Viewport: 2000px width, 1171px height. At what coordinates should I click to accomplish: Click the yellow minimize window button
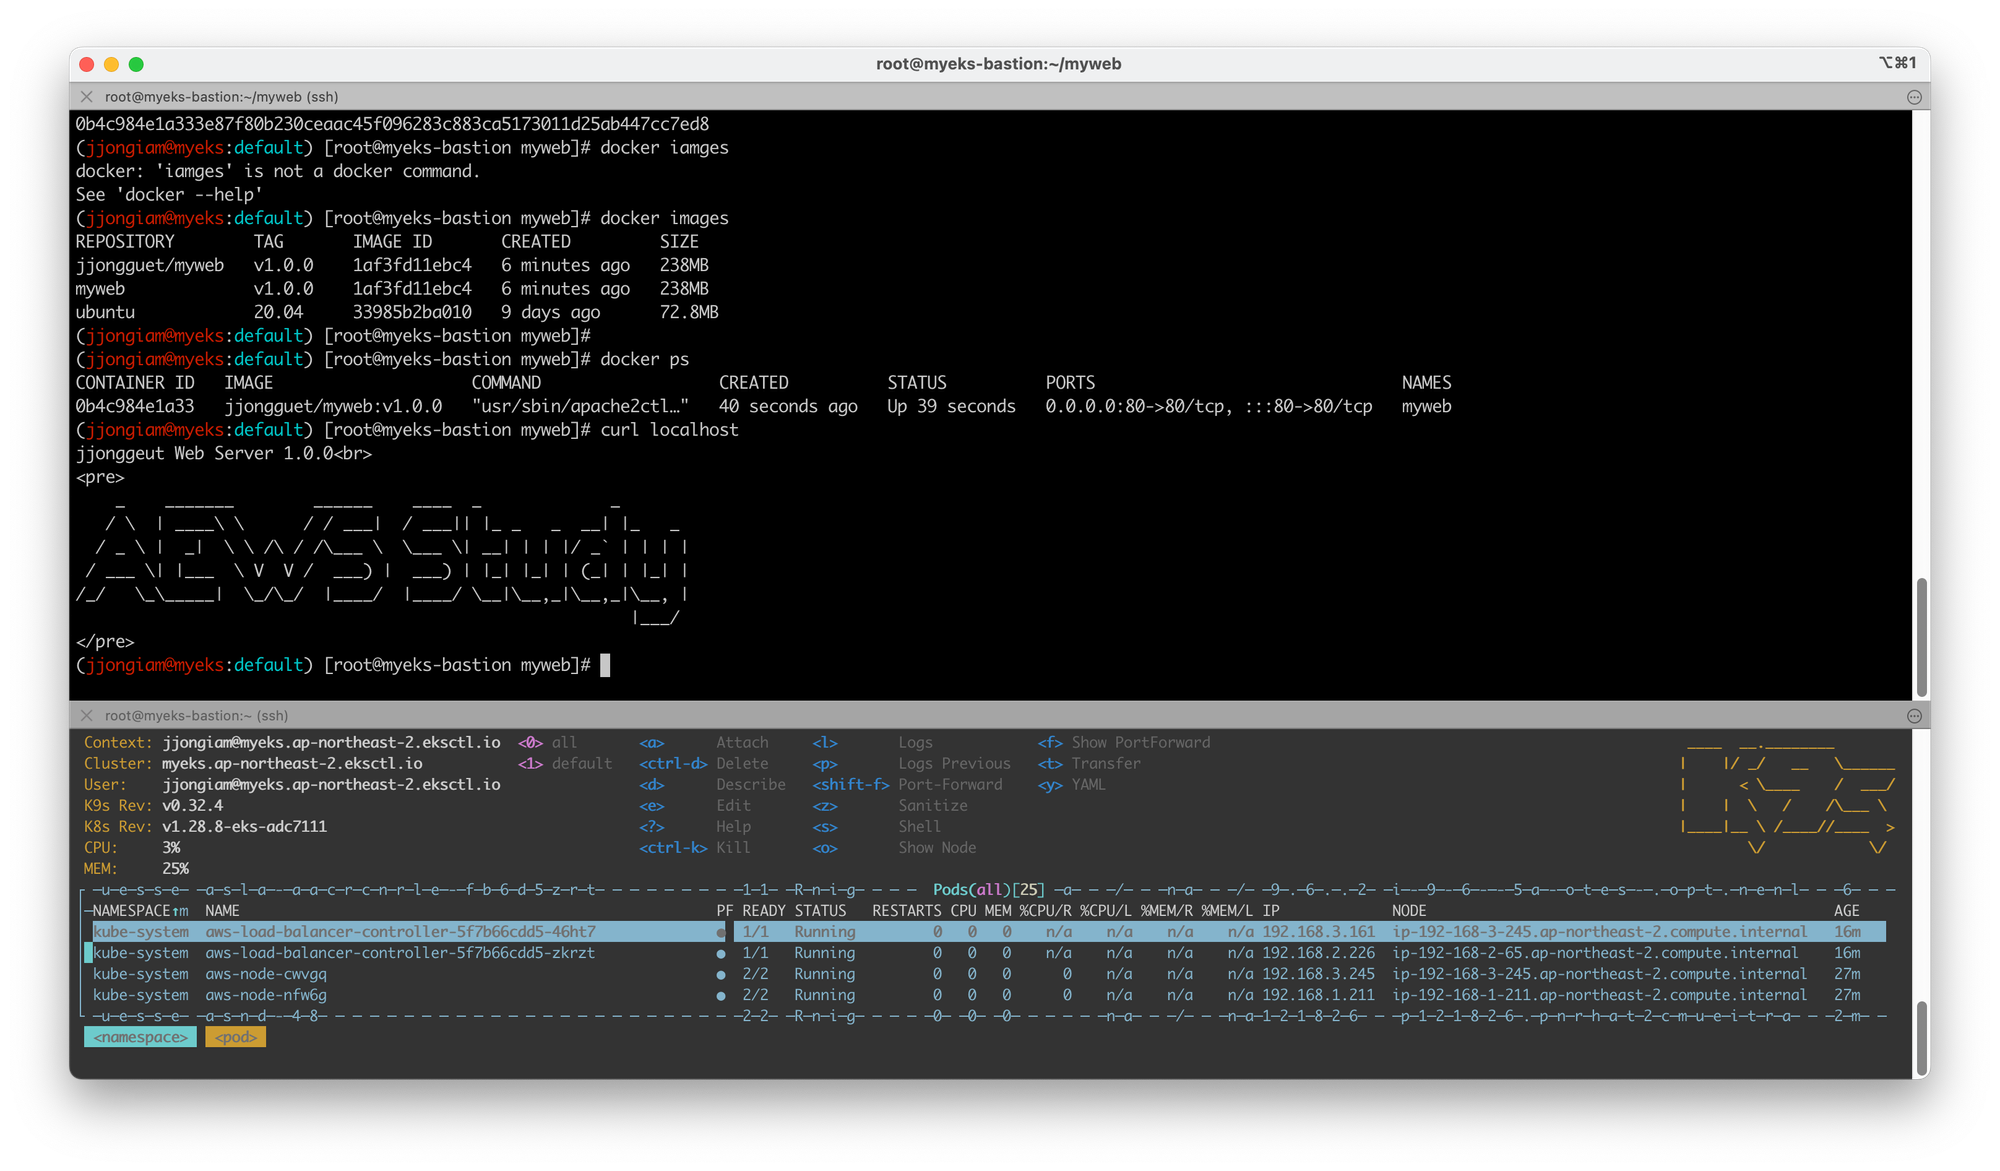click(111, 64)
